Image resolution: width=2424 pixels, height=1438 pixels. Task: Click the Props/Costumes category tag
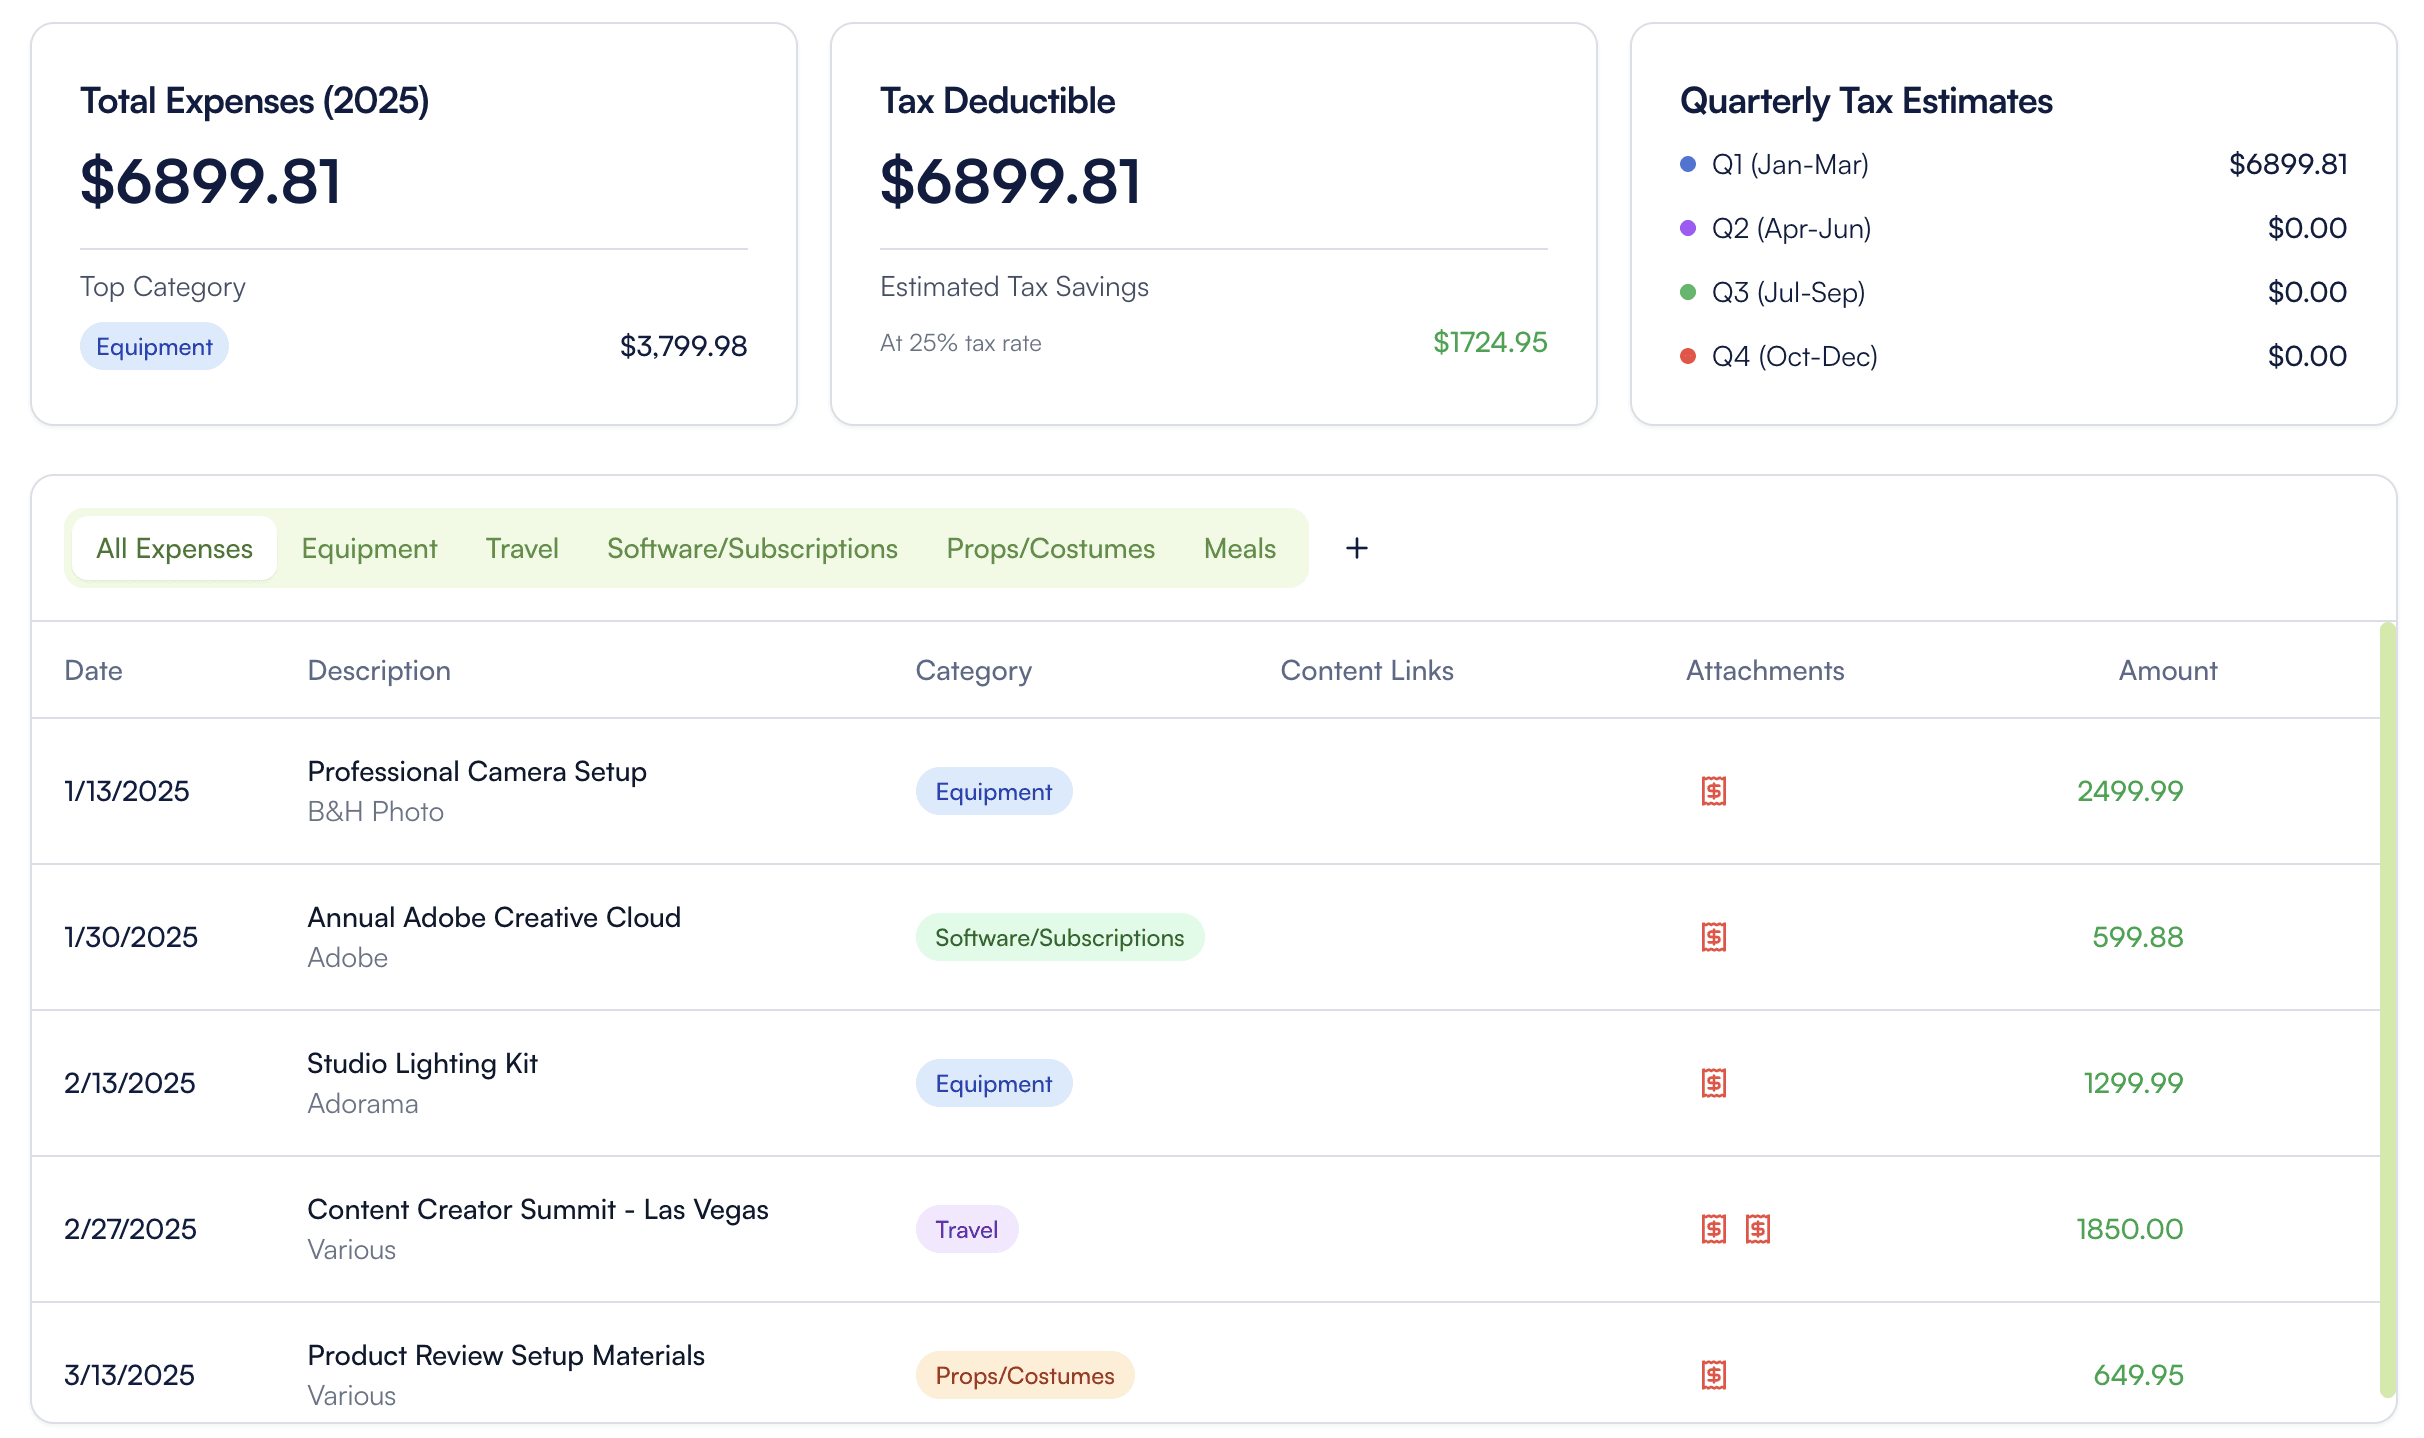(1025, 1375)
